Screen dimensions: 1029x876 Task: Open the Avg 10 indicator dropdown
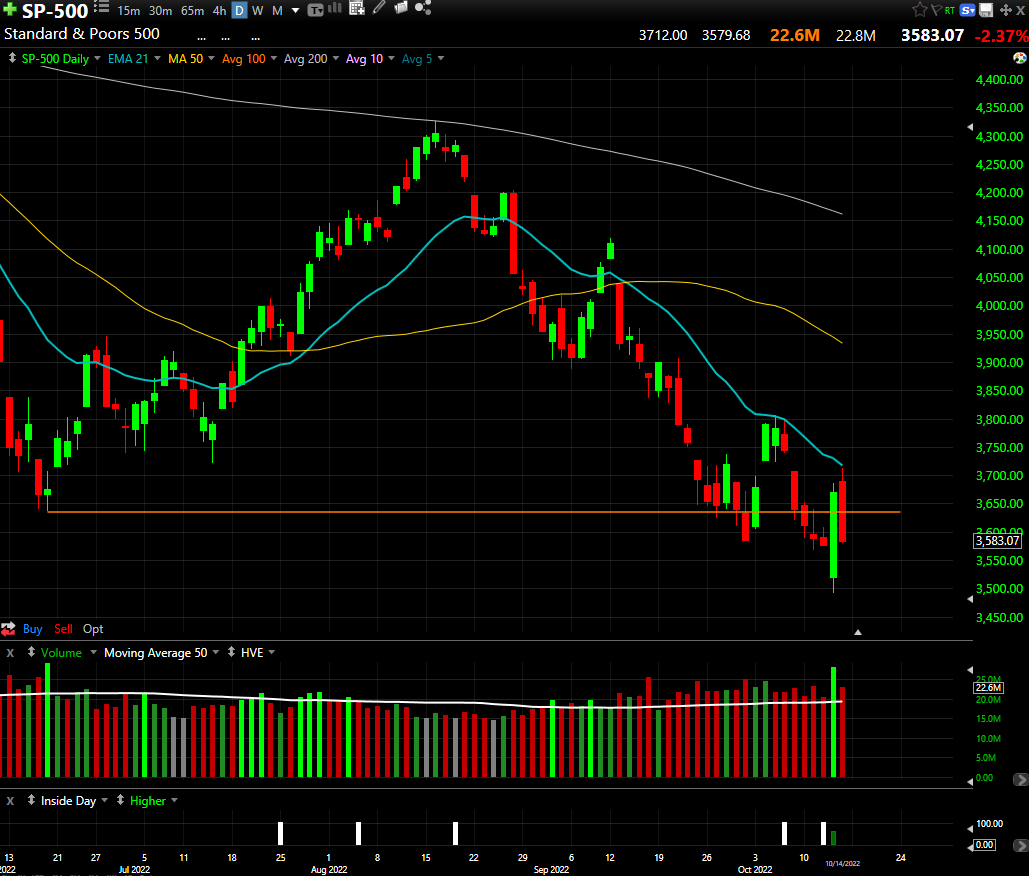point(392,58)
